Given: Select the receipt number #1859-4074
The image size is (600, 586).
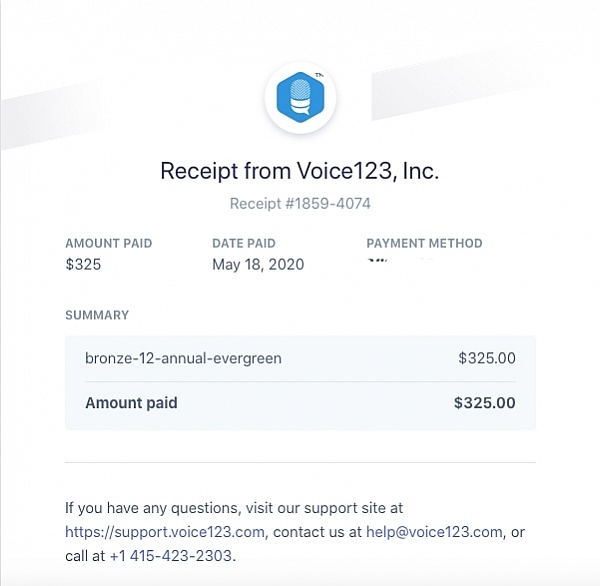Looking at the screenshot, I should pos(300,204).
